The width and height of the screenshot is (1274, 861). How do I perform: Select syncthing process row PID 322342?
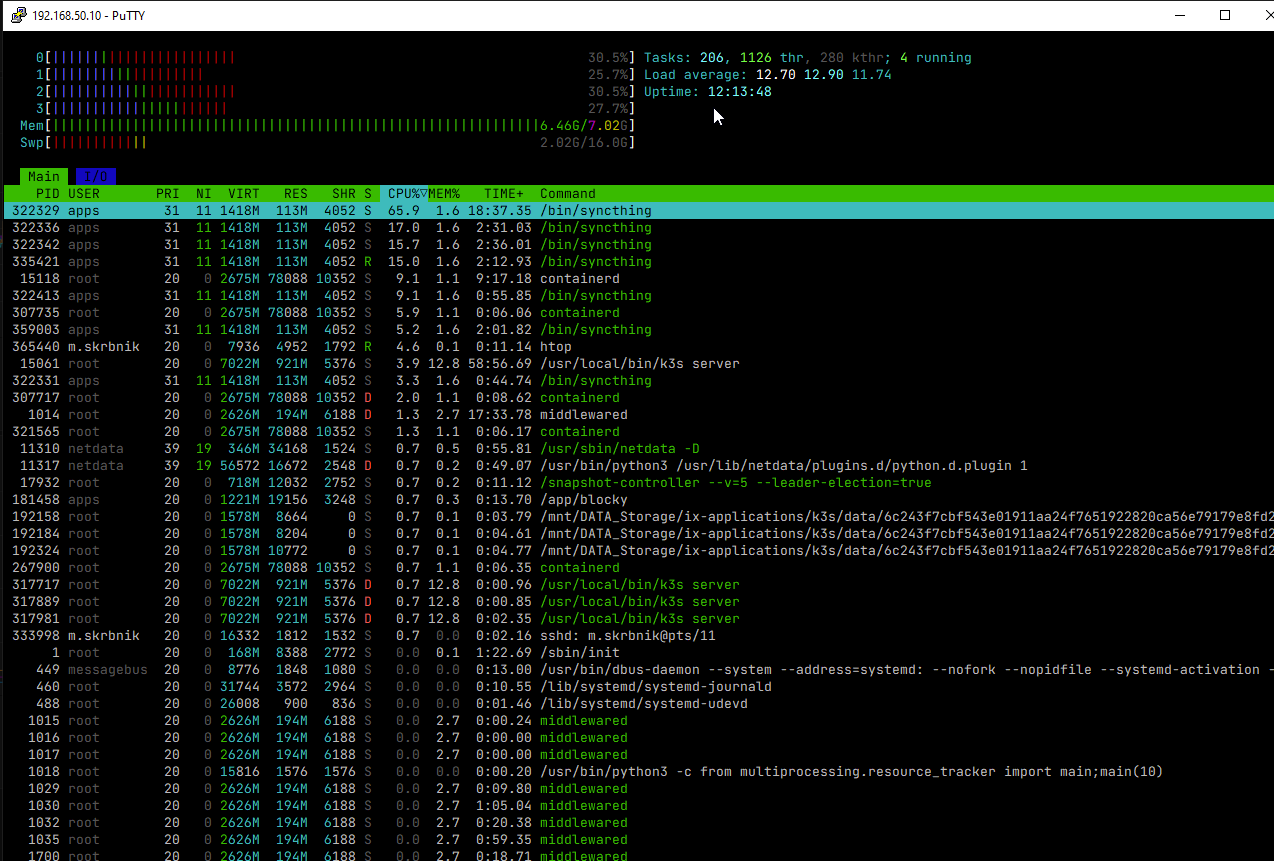coord(639,245)
